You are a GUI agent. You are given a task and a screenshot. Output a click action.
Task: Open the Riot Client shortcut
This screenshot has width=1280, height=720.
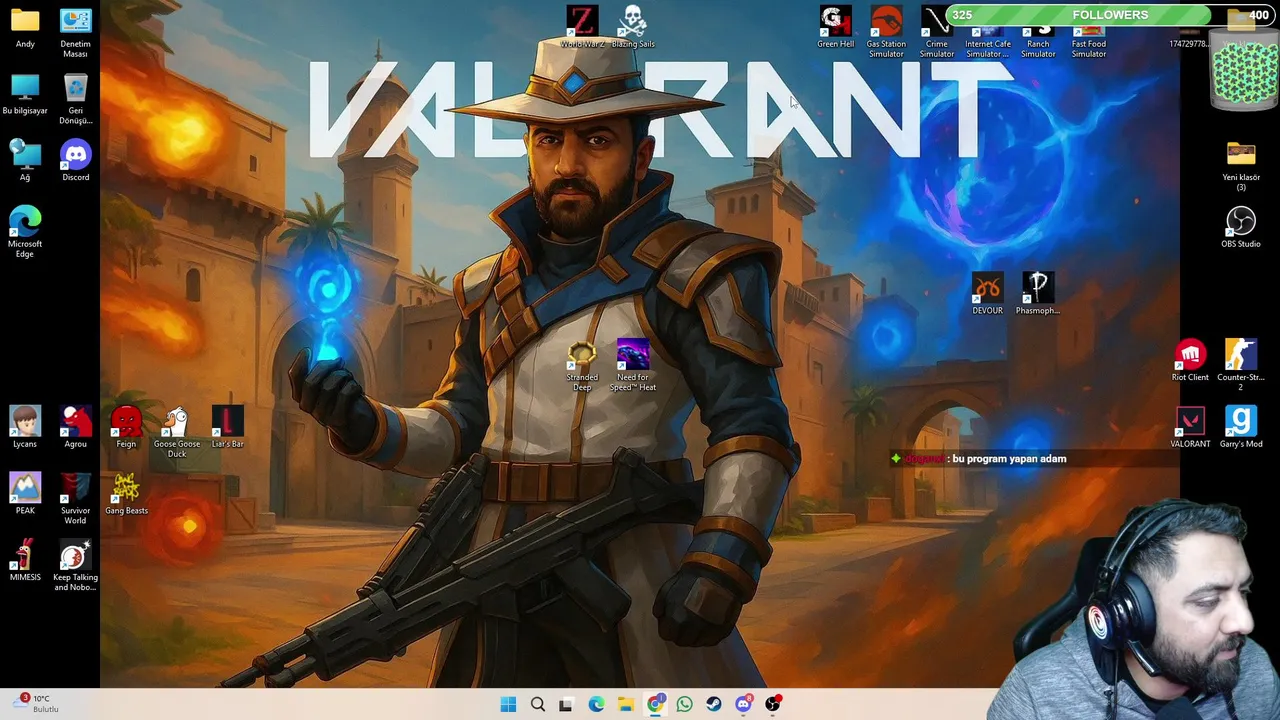click(x=1190, y=361)
